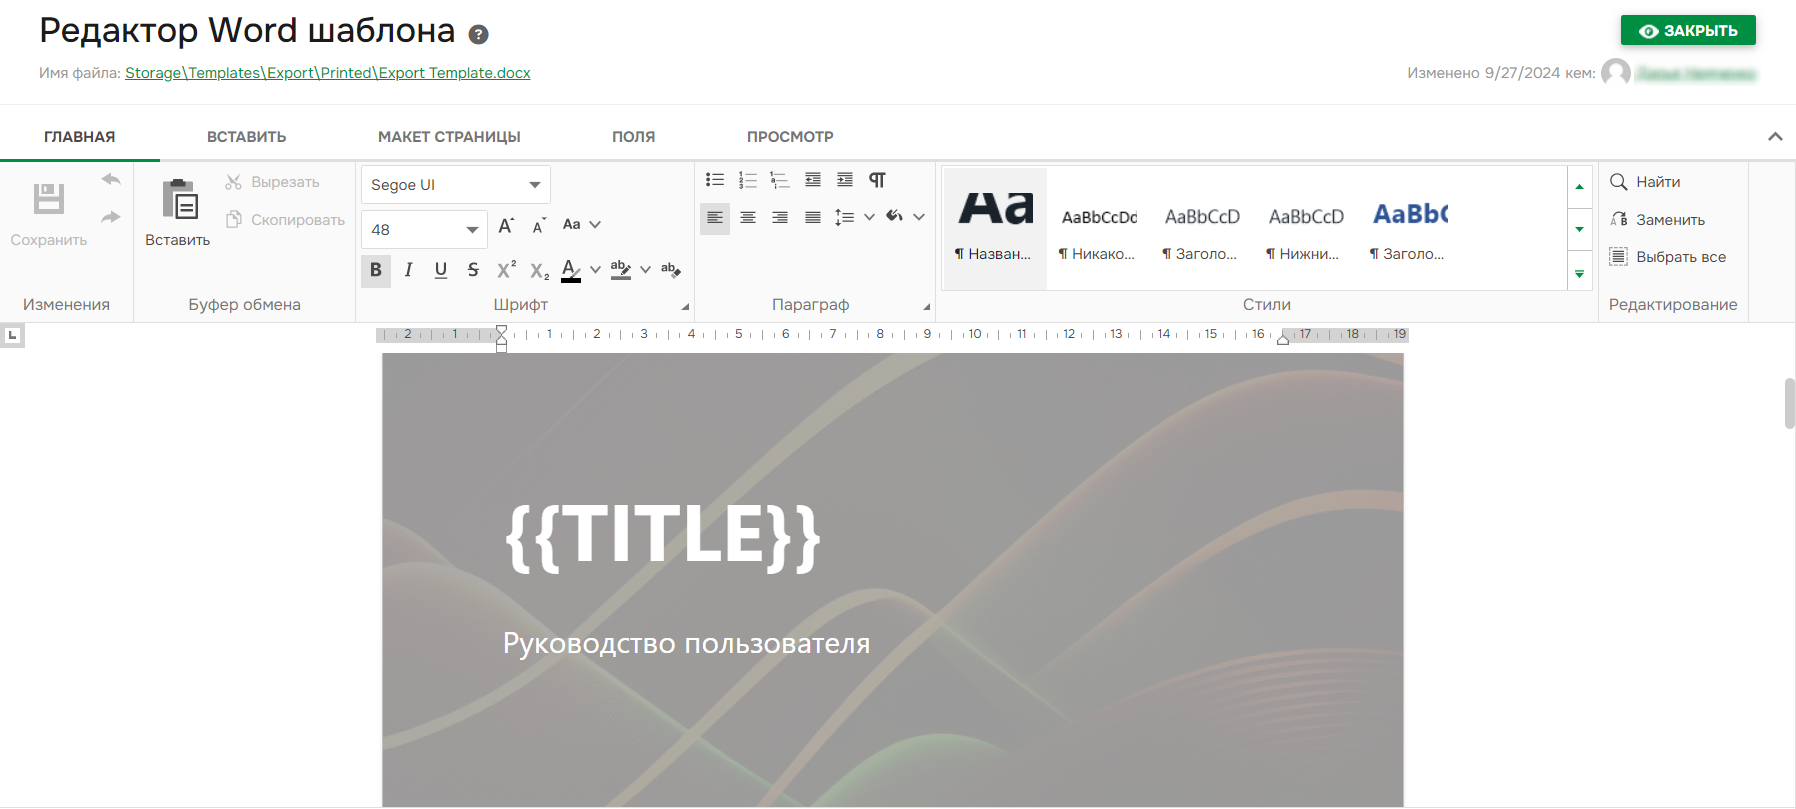
Task: Decrease font size with A-down icon
Action: (539, 226)
